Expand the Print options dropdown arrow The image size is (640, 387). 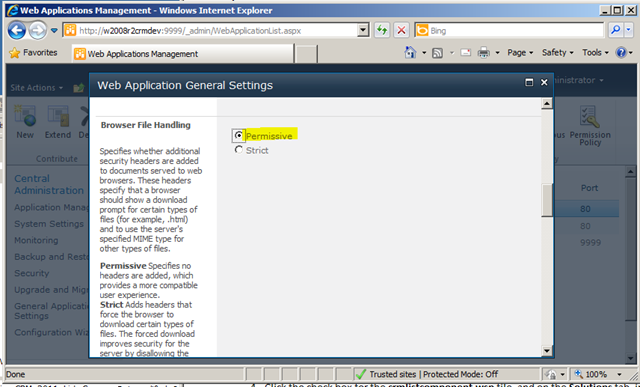498,53
